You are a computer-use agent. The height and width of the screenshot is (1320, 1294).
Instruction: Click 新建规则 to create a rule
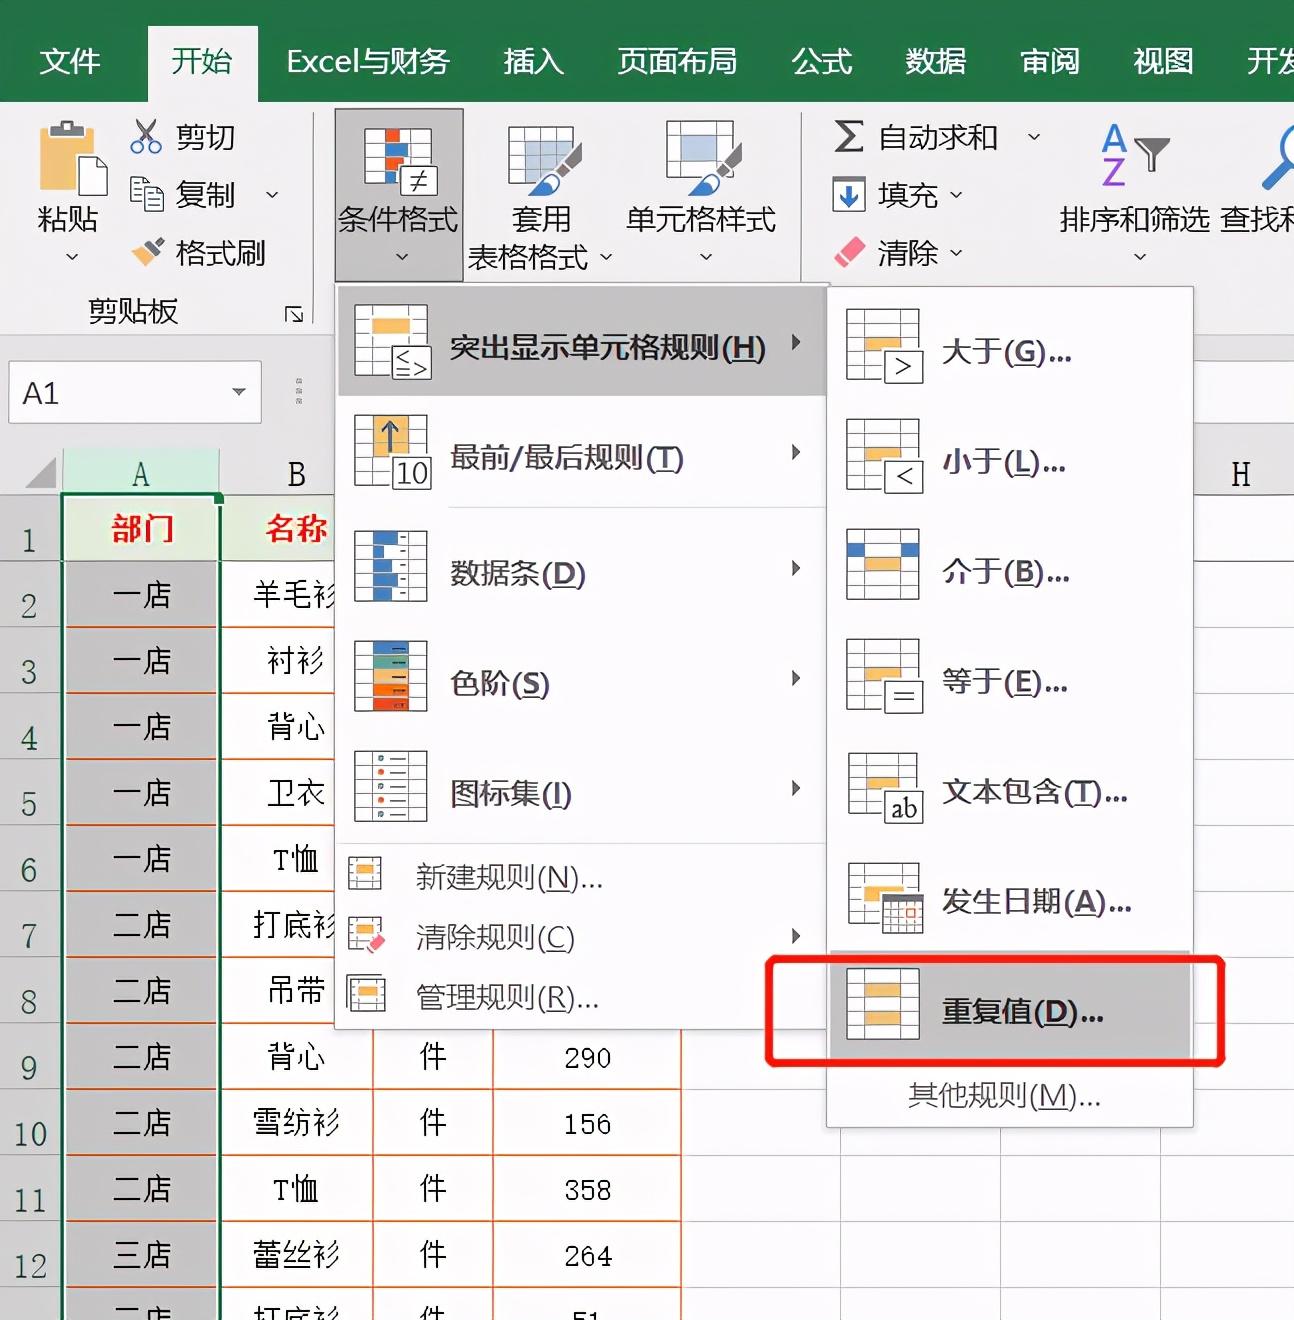505,878
